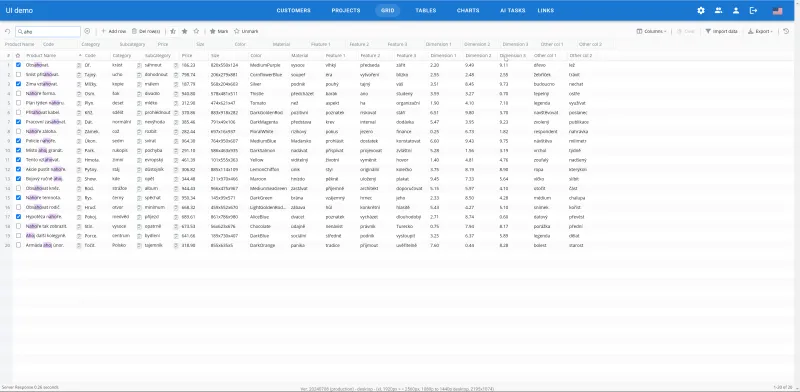The image size is (800, 392).
Task: Click the 'Server Response 0.26 seconds' status text
Action: [30, 387]
